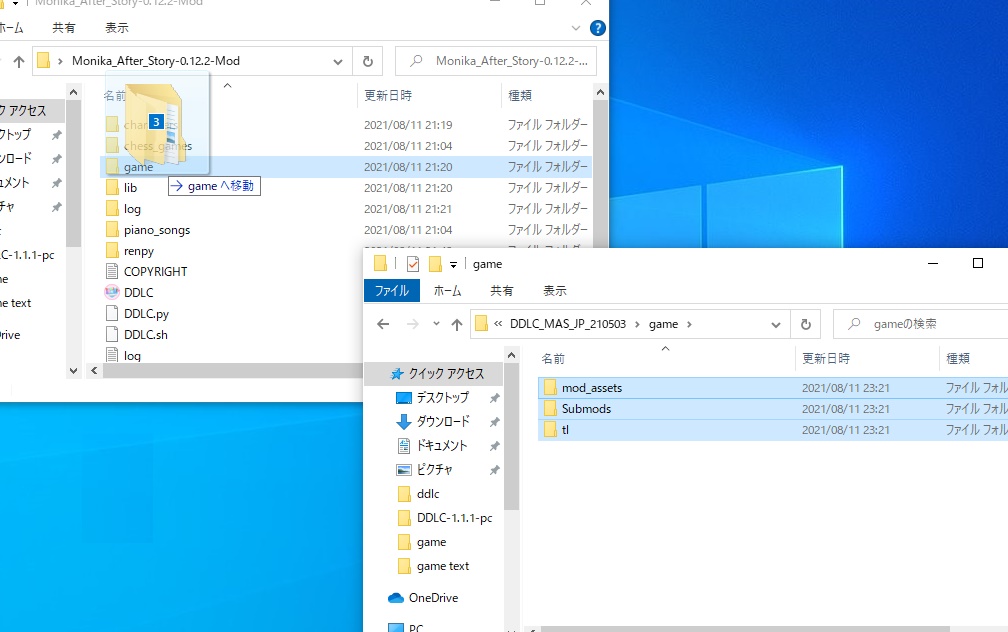Unpin デスクトップ using its pin icon
The image size is (1008, 632).
[494, 398]
